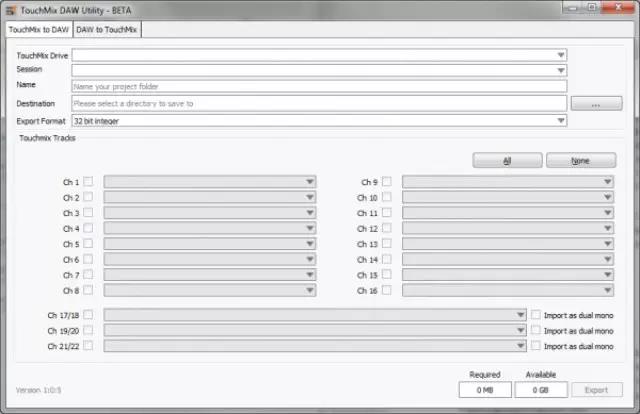The height and width of the screenshot is (414, 640).
Task: Expand the Ch 2 track dropdown
Action: (210, 197)
